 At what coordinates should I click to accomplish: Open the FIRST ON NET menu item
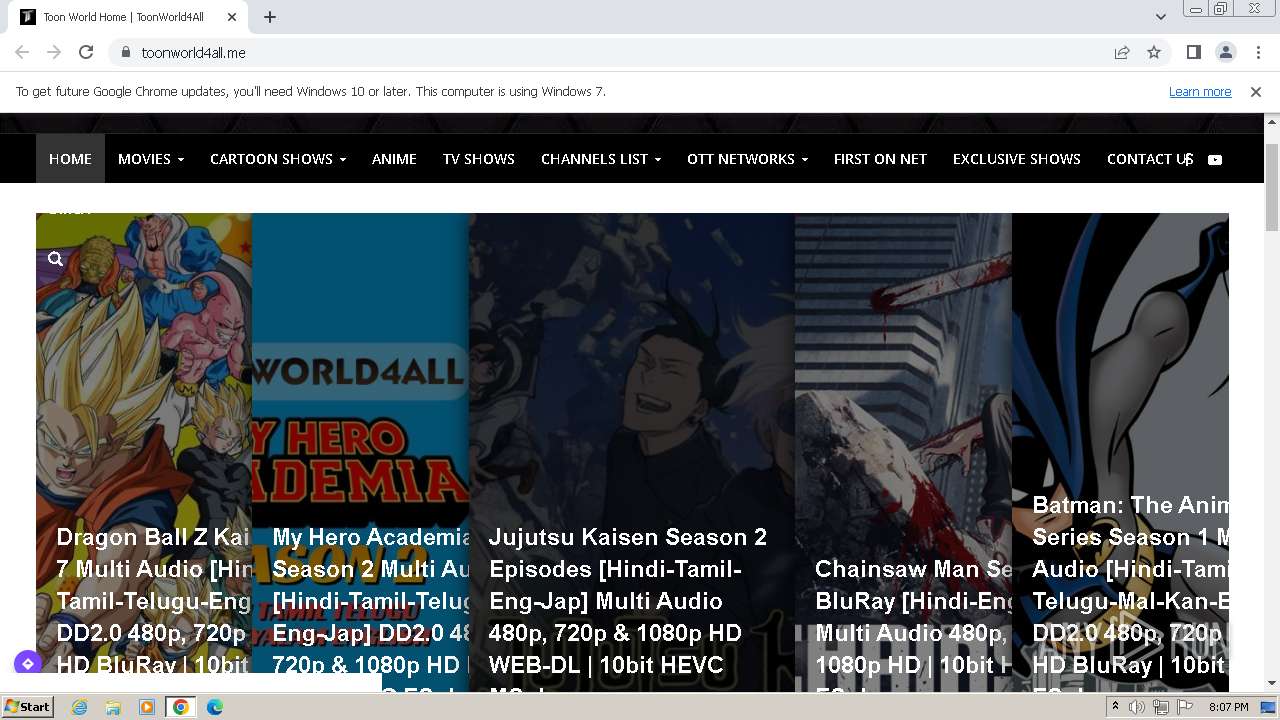880,159
